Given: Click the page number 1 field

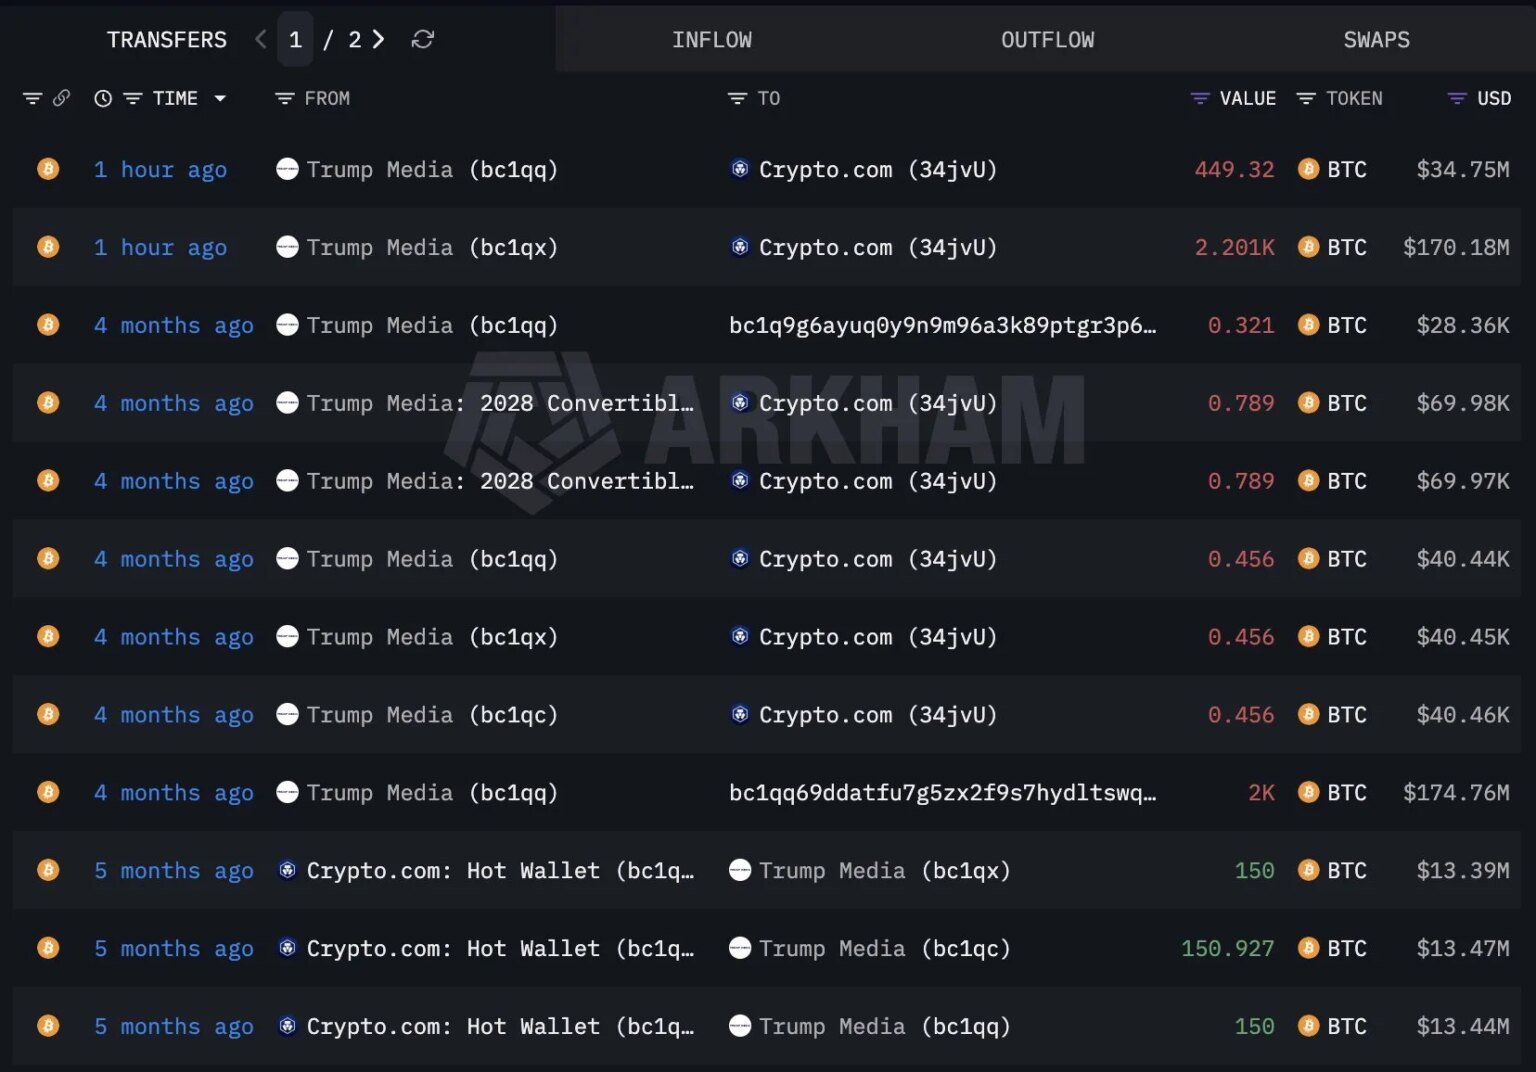Looking at the screenshot, I should tap(295, 39).
